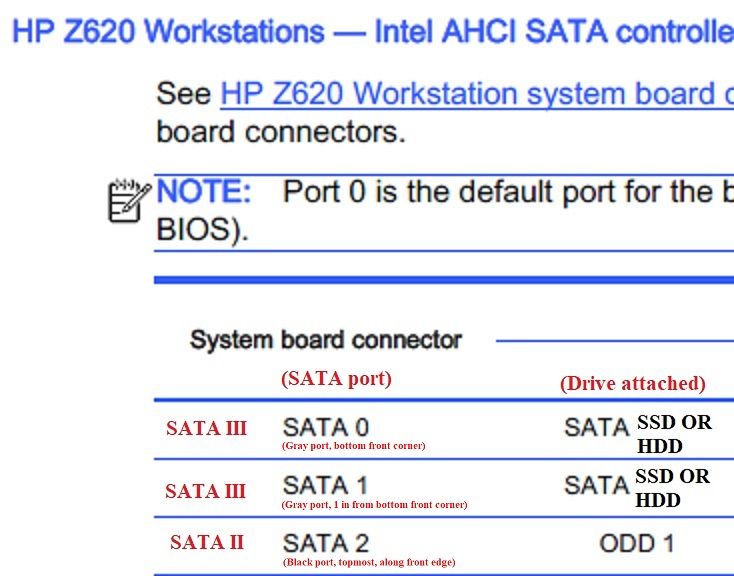Select the red 'SATA II' label
734x576 pixels.
[x=207, y=542]
